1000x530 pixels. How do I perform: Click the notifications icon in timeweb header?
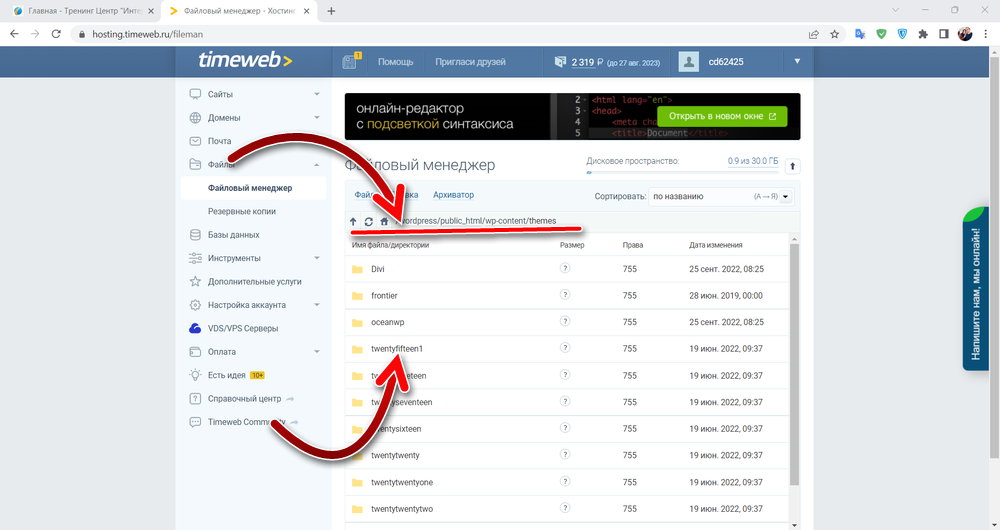350,61
